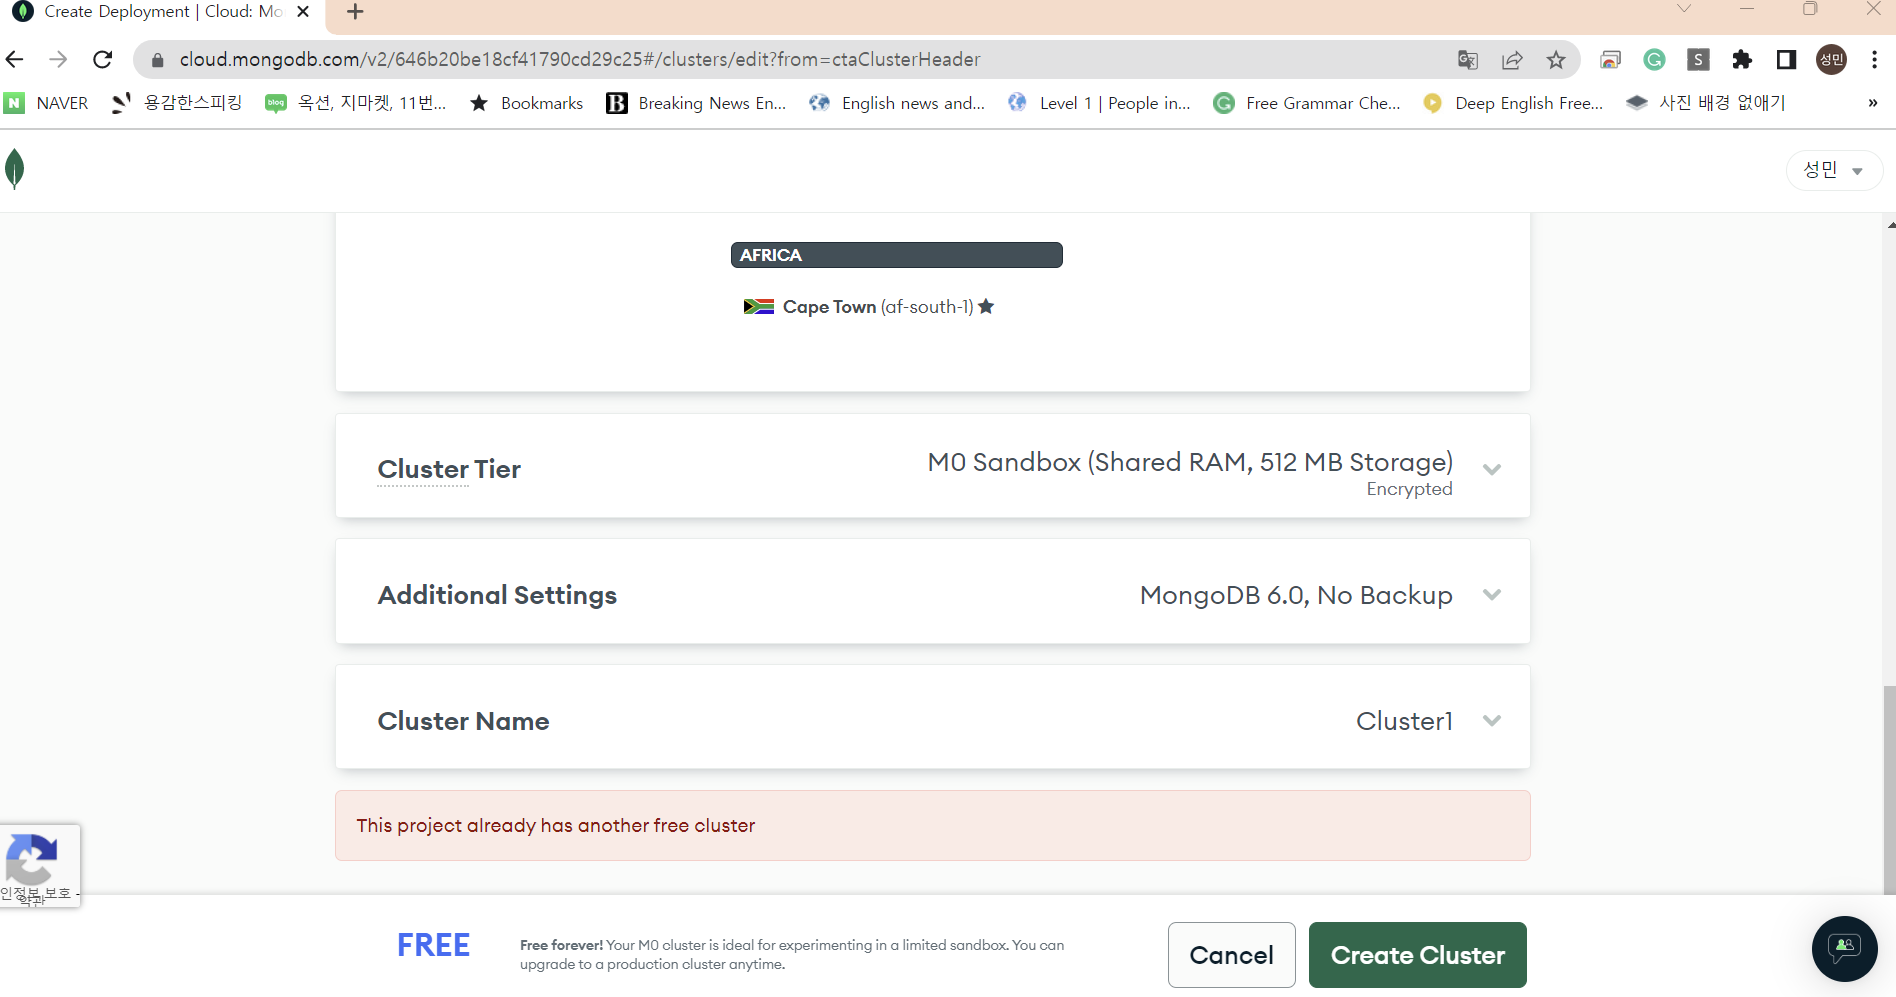Click the 'Free forever!' description text
1896x997 pixels.
(x=792, y=955)
